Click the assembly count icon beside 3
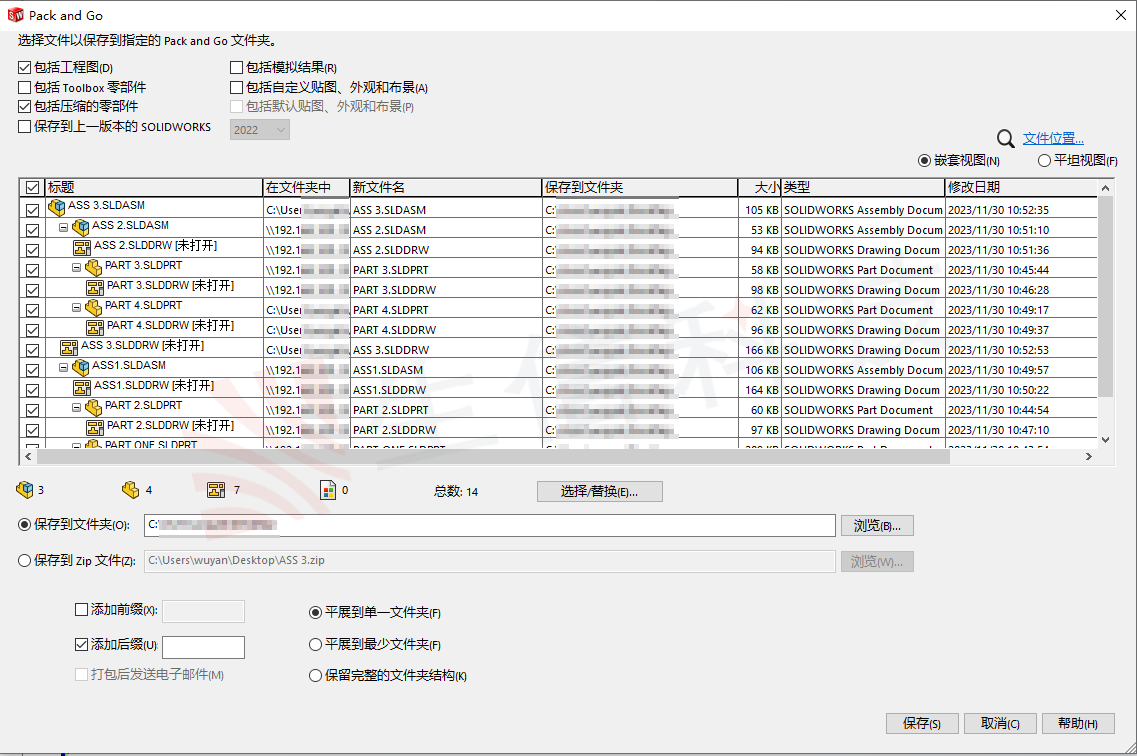Screen dimensions: 1137x756 point(25,490)
